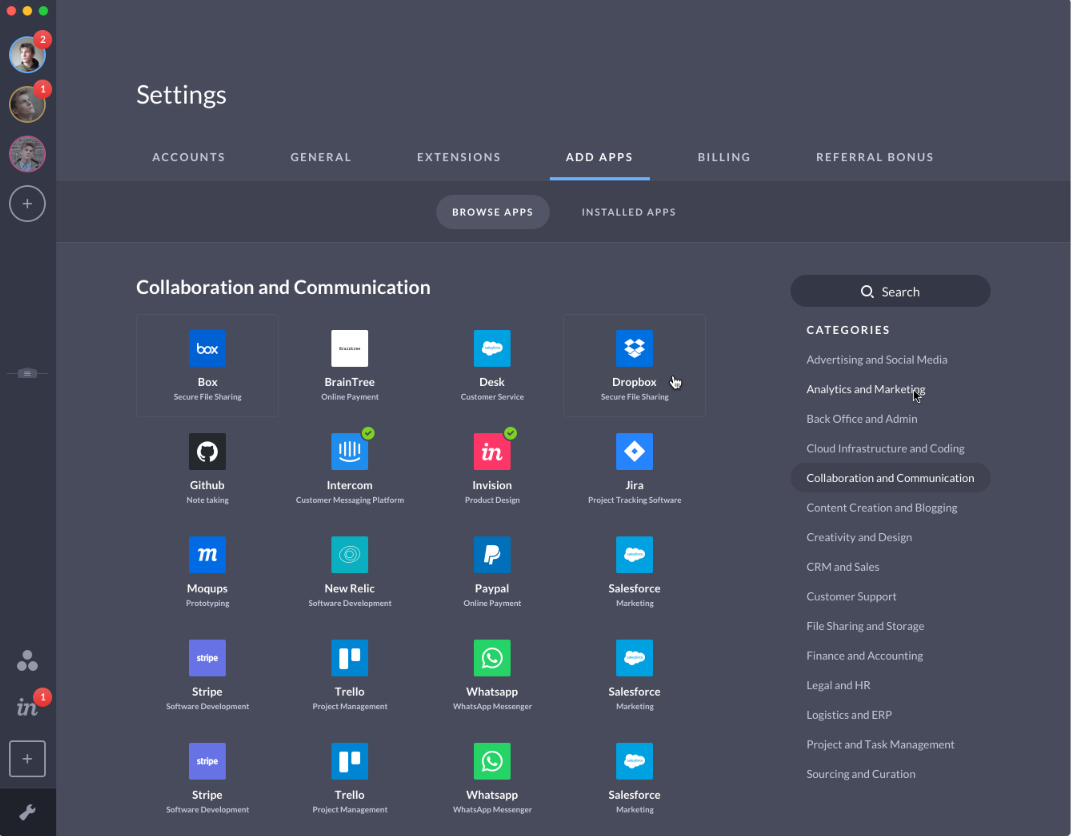Filter by Advertising and Social Media

877,359
